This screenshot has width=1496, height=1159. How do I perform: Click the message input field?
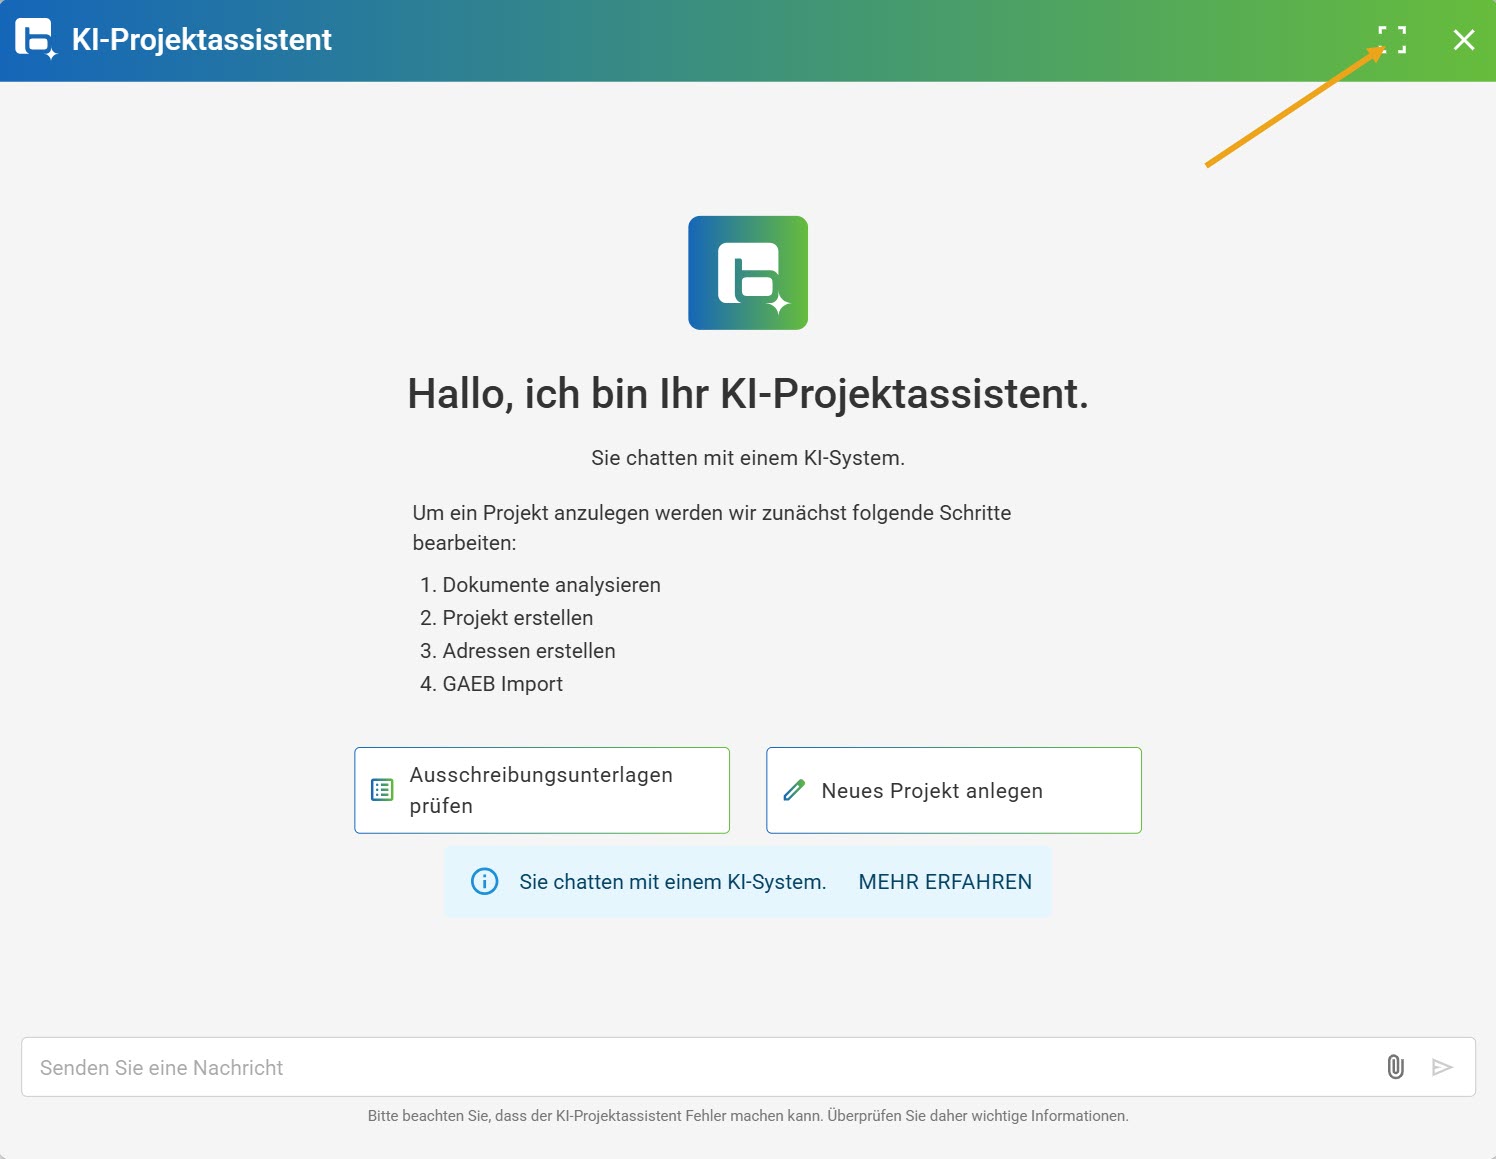pyautogui.click(x=748, y=1067)
